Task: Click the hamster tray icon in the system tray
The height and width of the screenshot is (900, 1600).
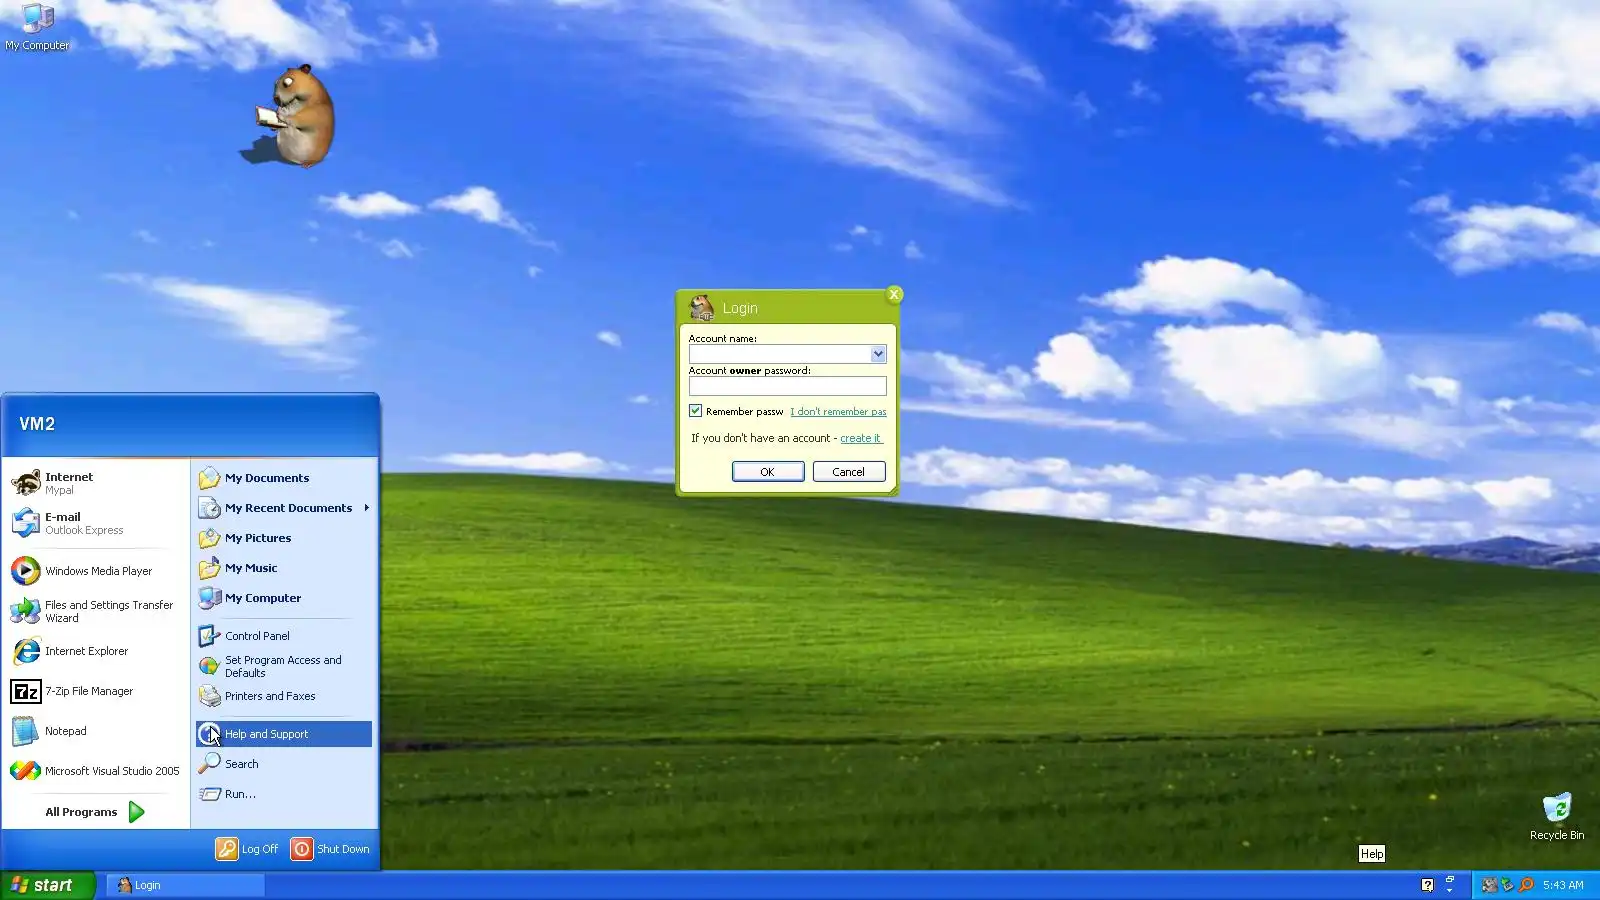Action: [1489, 885]
